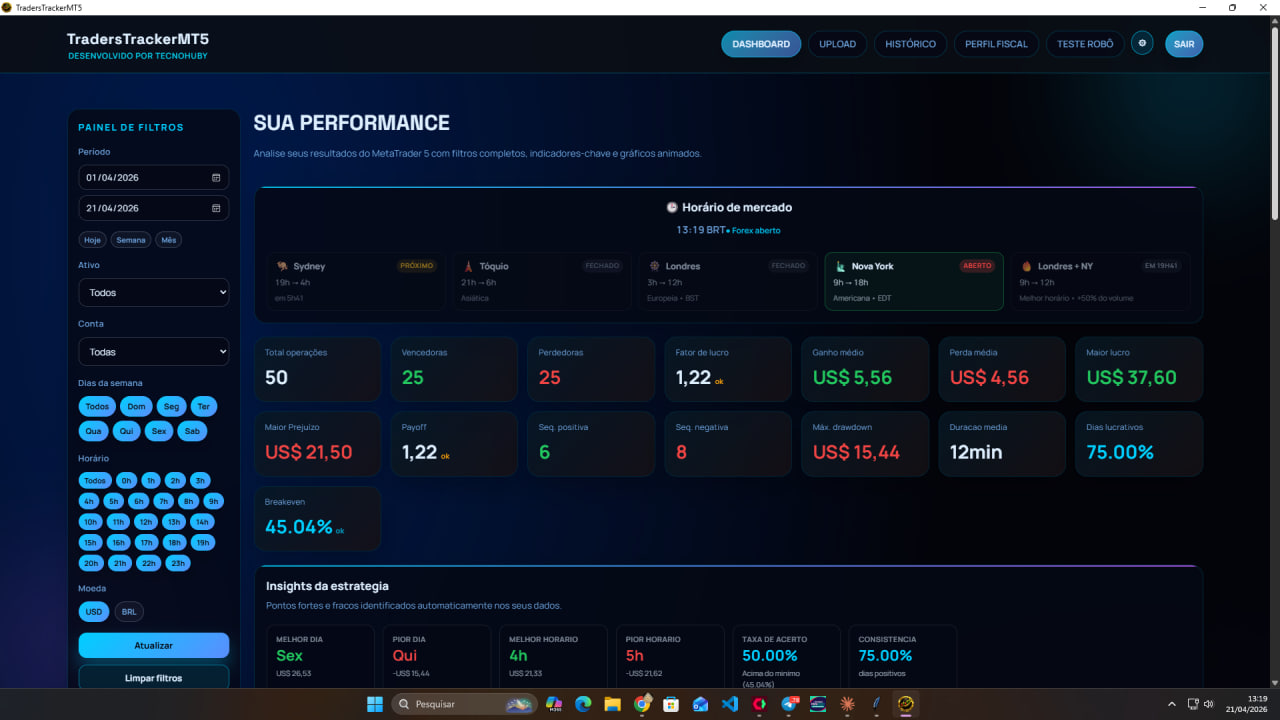The height and width of the screenshot is (720, 1280).
Task: Toggle the Dom weekday chip
Action: [136, 406]
